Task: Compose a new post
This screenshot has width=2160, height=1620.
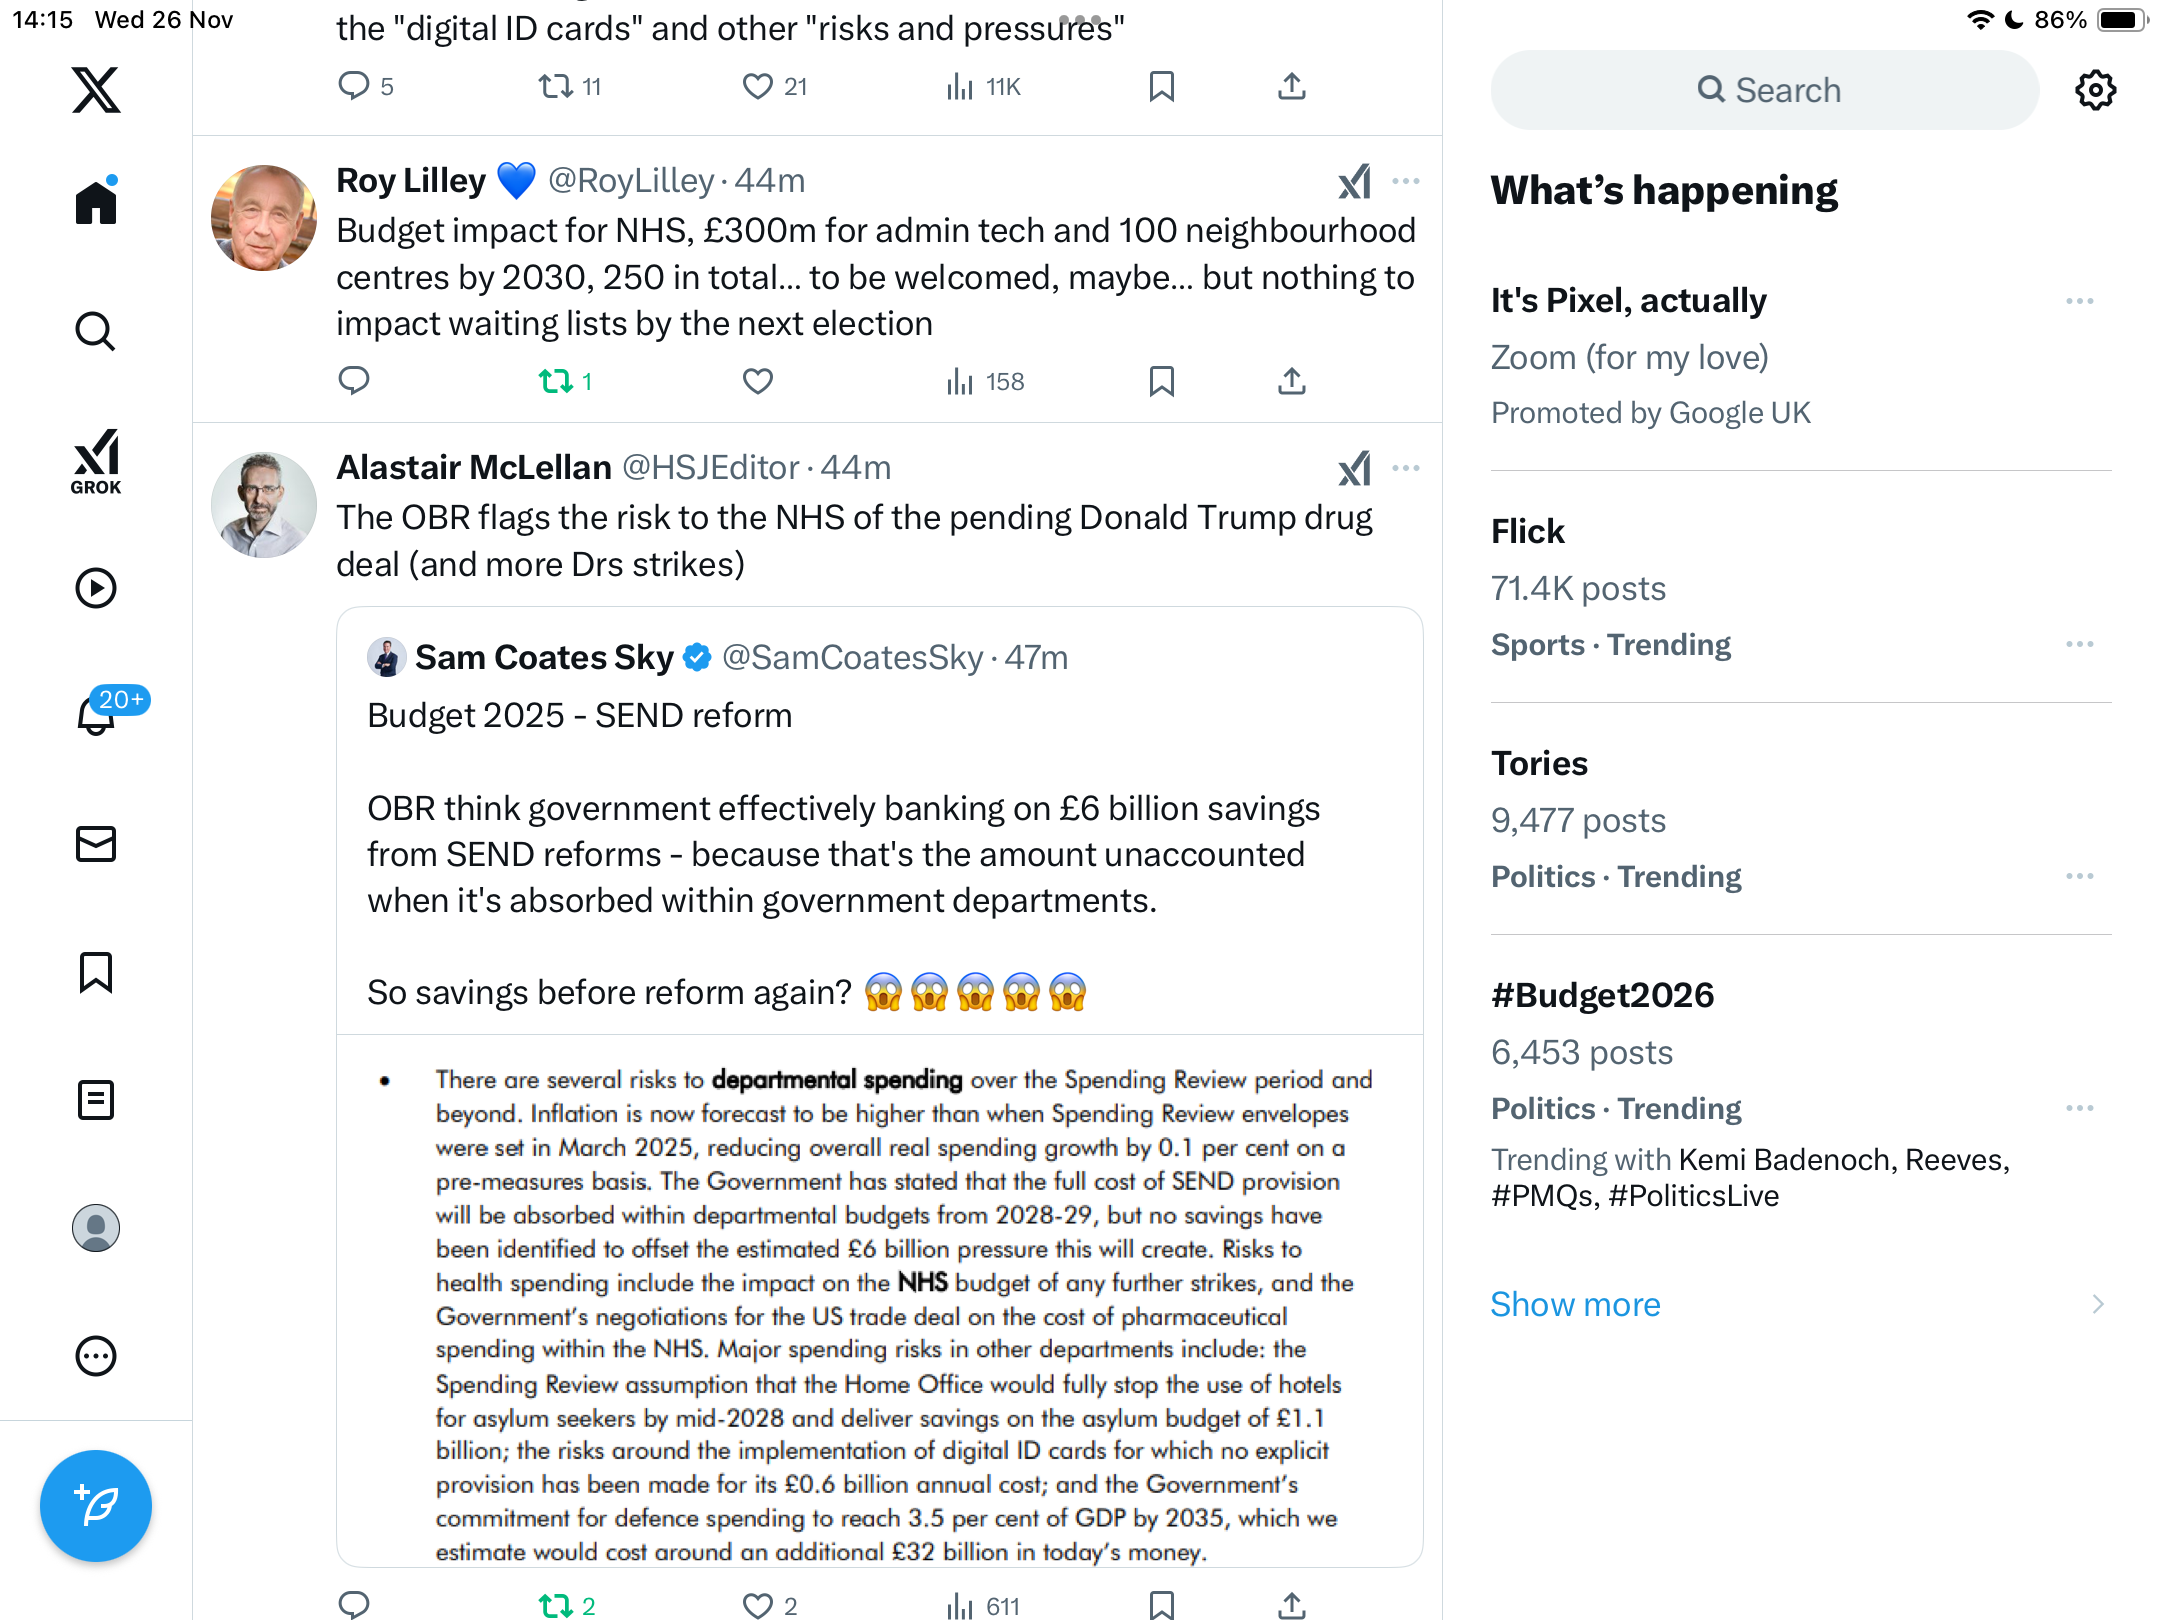Action: (x=96, y=1505)
